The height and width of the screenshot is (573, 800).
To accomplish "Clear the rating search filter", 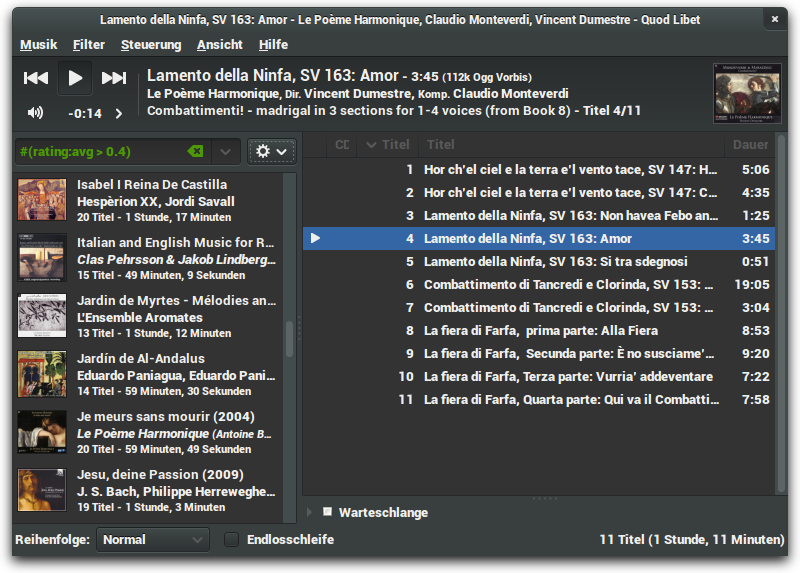I will pyautogui.click(x=195, y=151).
